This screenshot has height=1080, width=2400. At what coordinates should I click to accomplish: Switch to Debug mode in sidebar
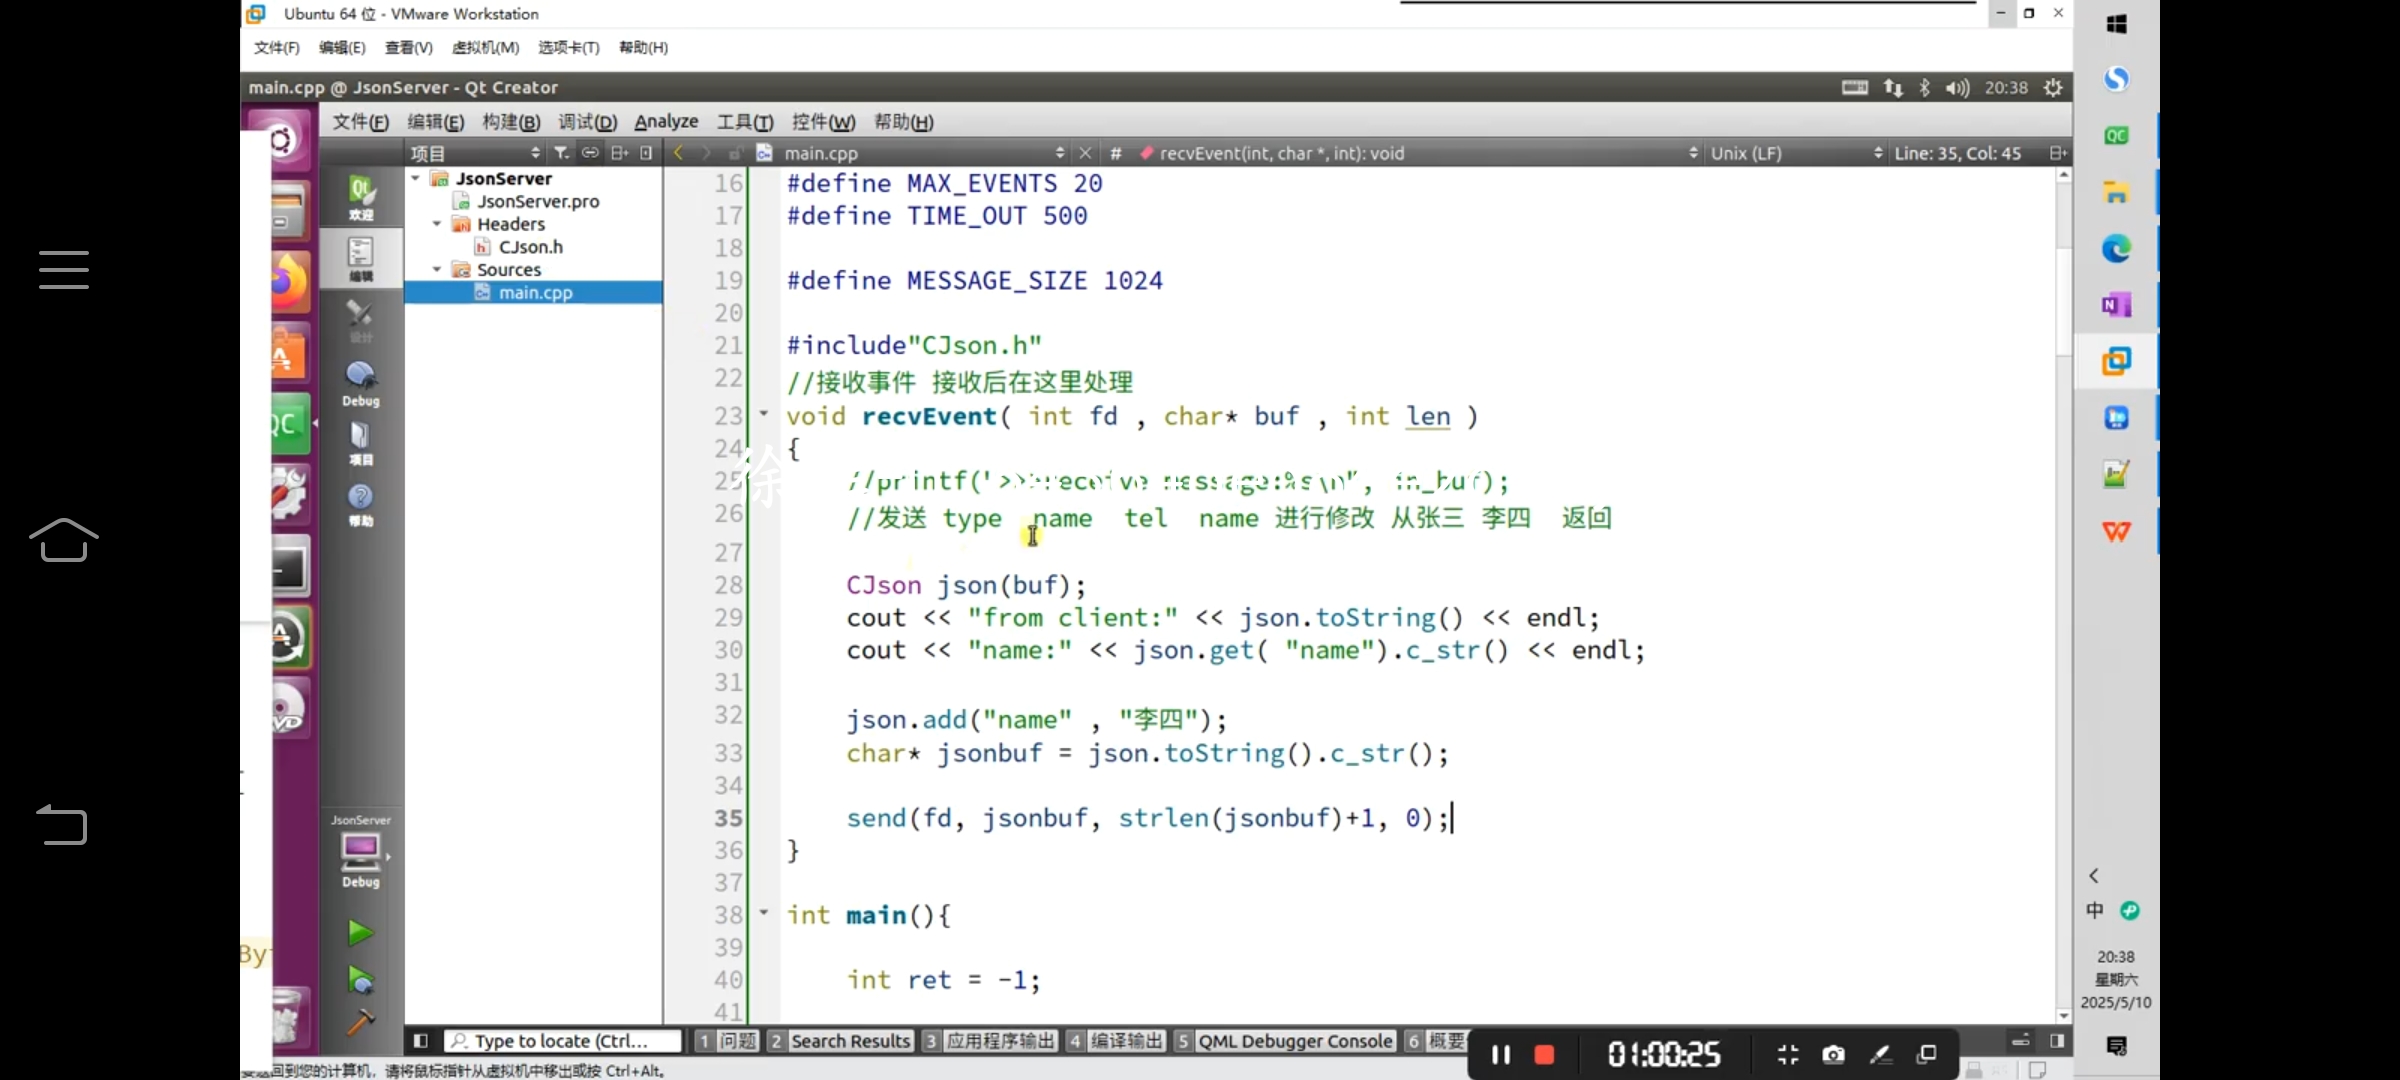point(361,384)
